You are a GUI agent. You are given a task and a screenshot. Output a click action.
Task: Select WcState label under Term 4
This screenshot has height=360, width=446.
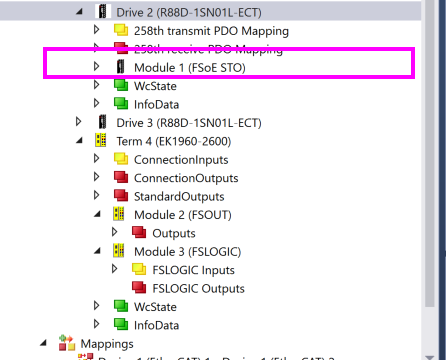point(155,307)
